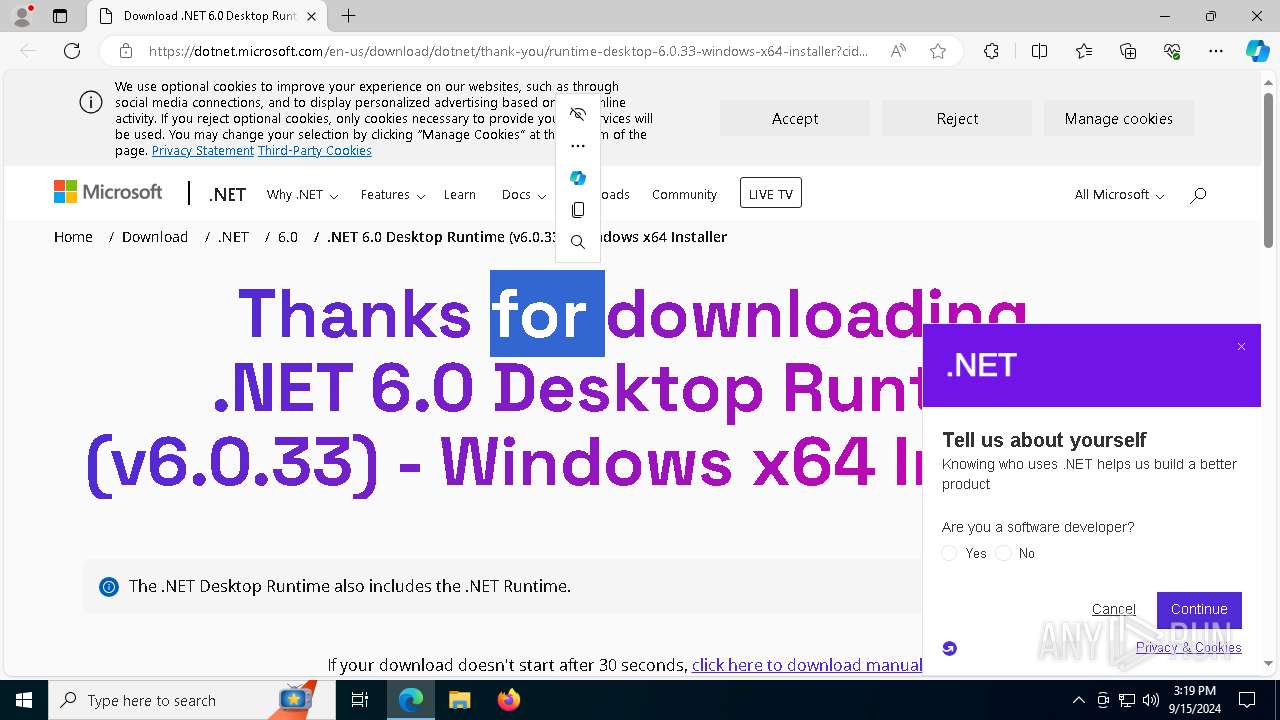1280x720 pixels.
Task: Open the Collections icon
Action: click(x=1128, y=51)
